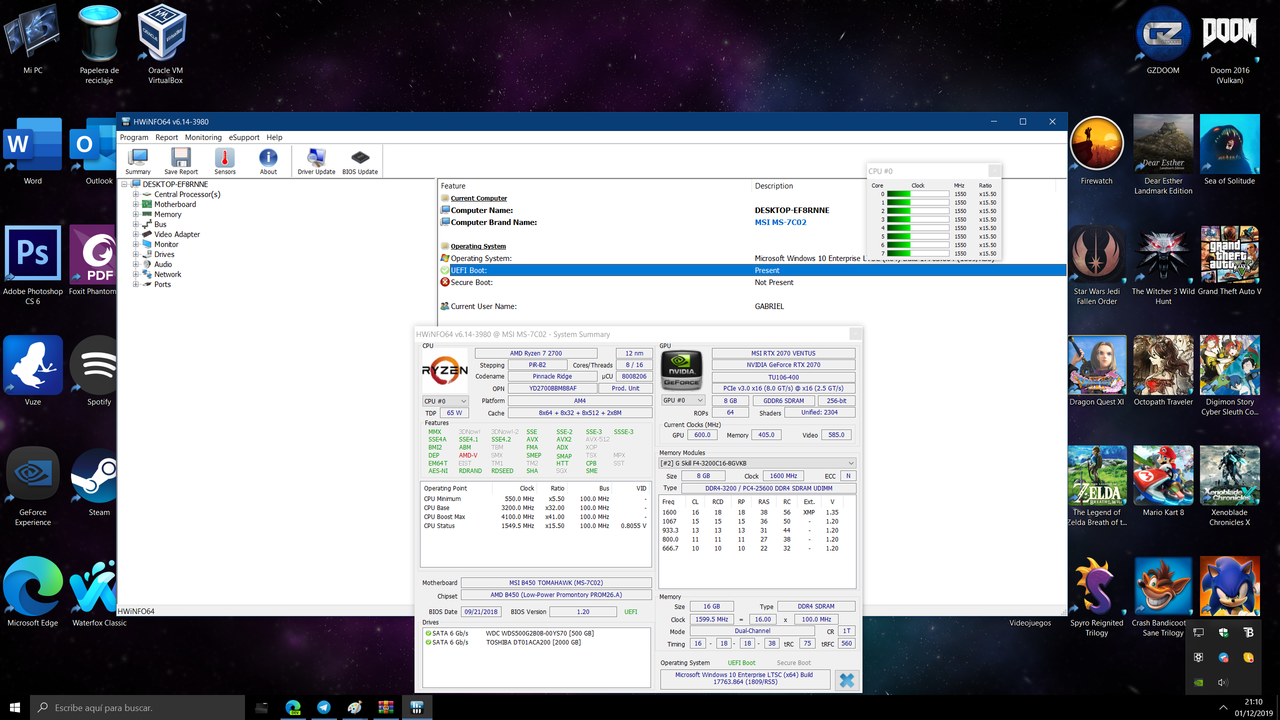Open the Memory Modules G Skill dropdown
Viewport: 1280px width, 720px height.
pos(757,463)
